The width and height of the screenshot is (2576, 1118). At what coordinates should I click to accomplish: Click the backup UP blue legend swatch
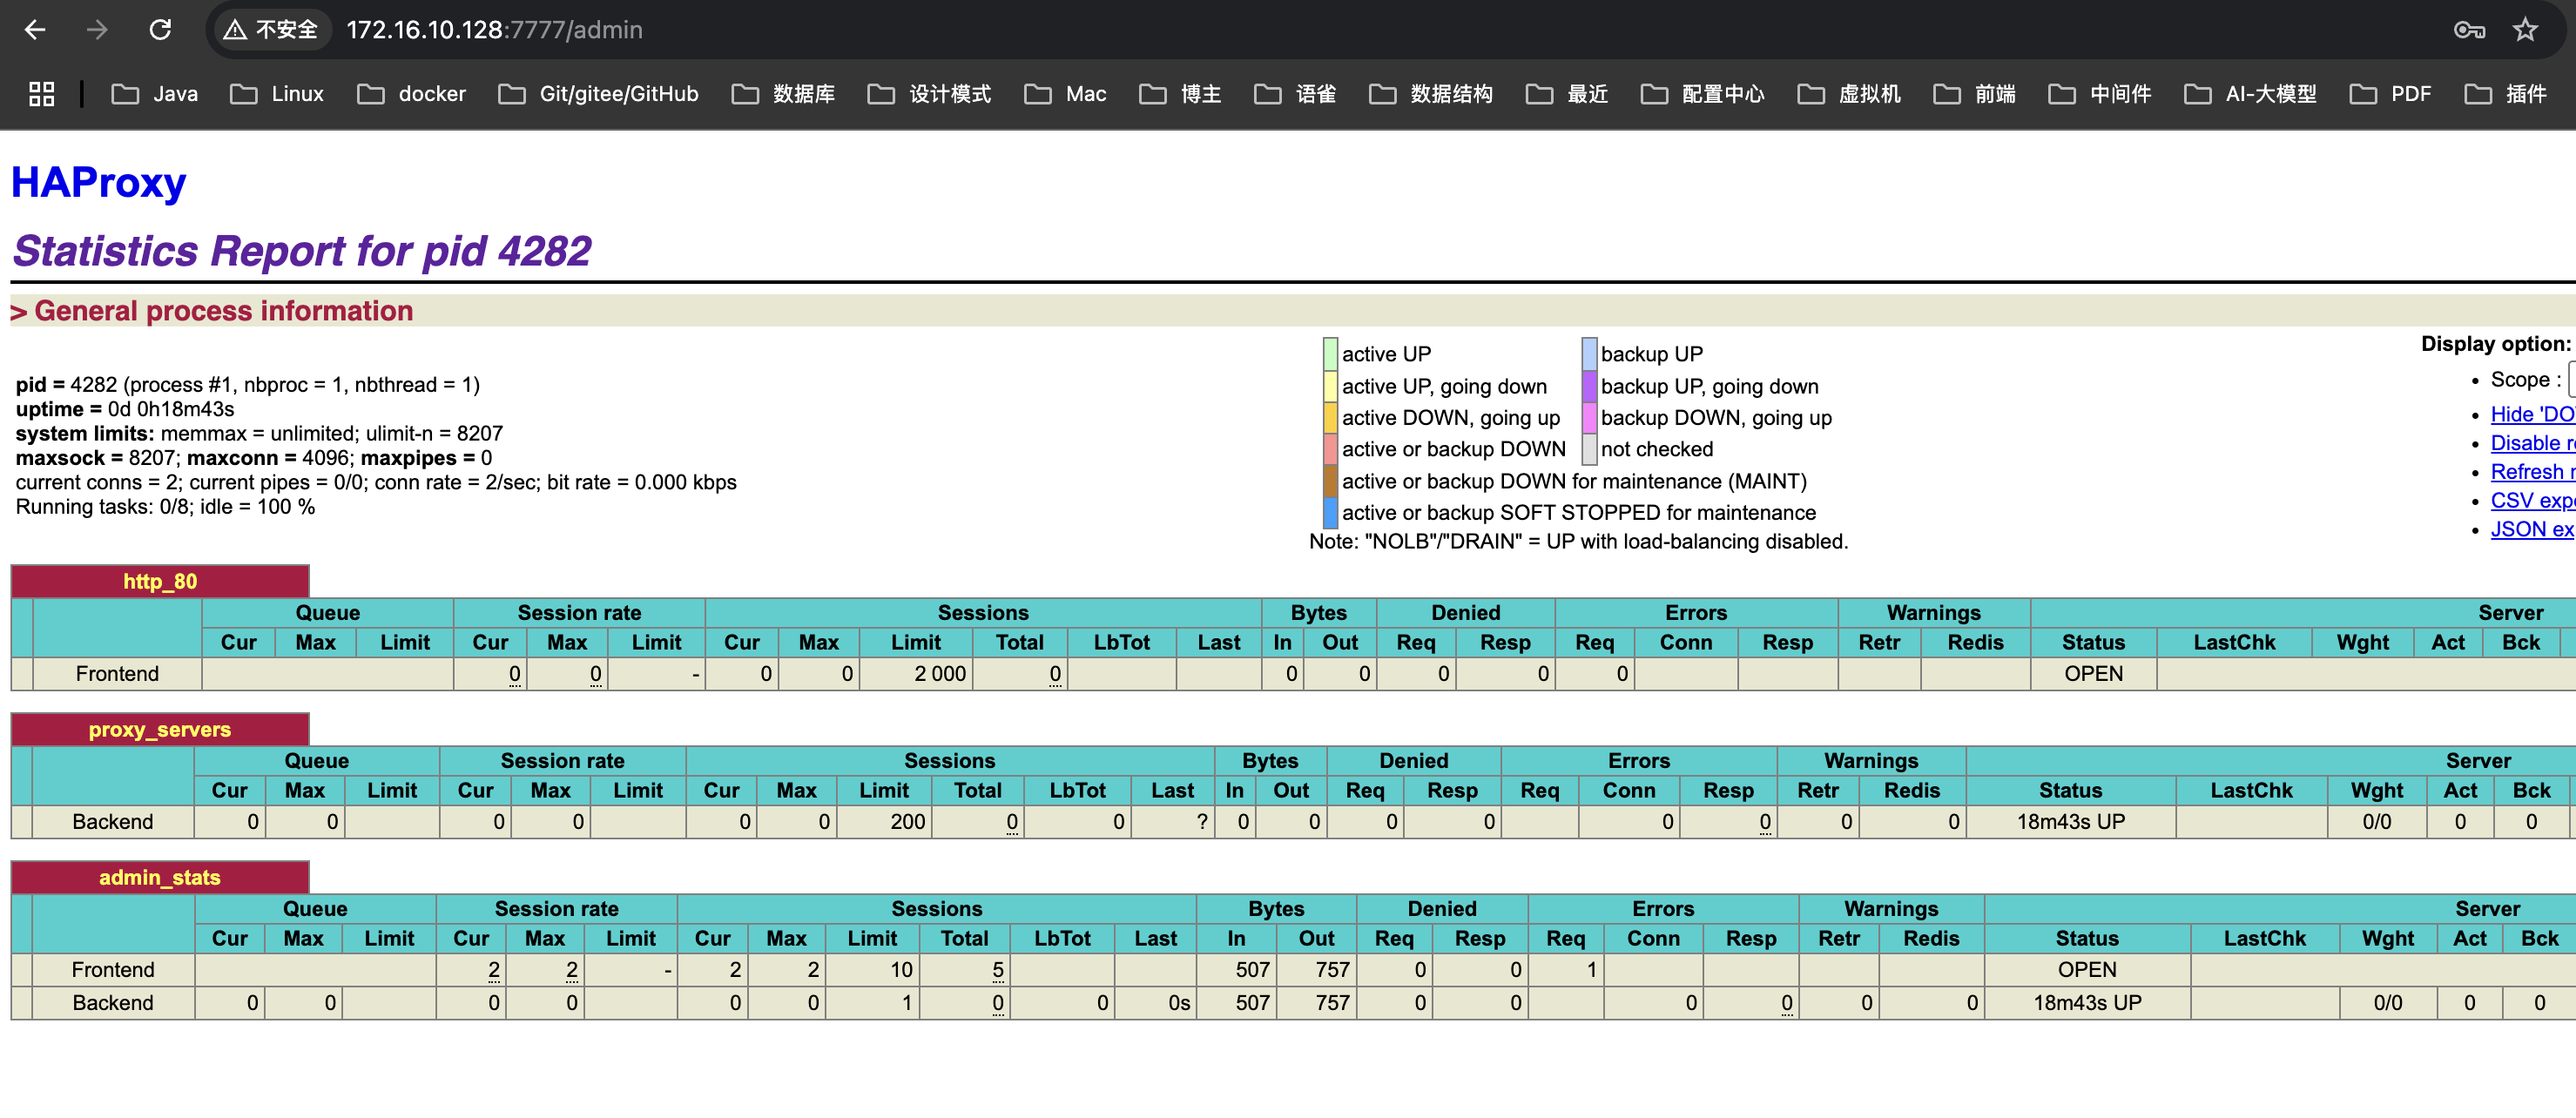[x=1589, y=354]
